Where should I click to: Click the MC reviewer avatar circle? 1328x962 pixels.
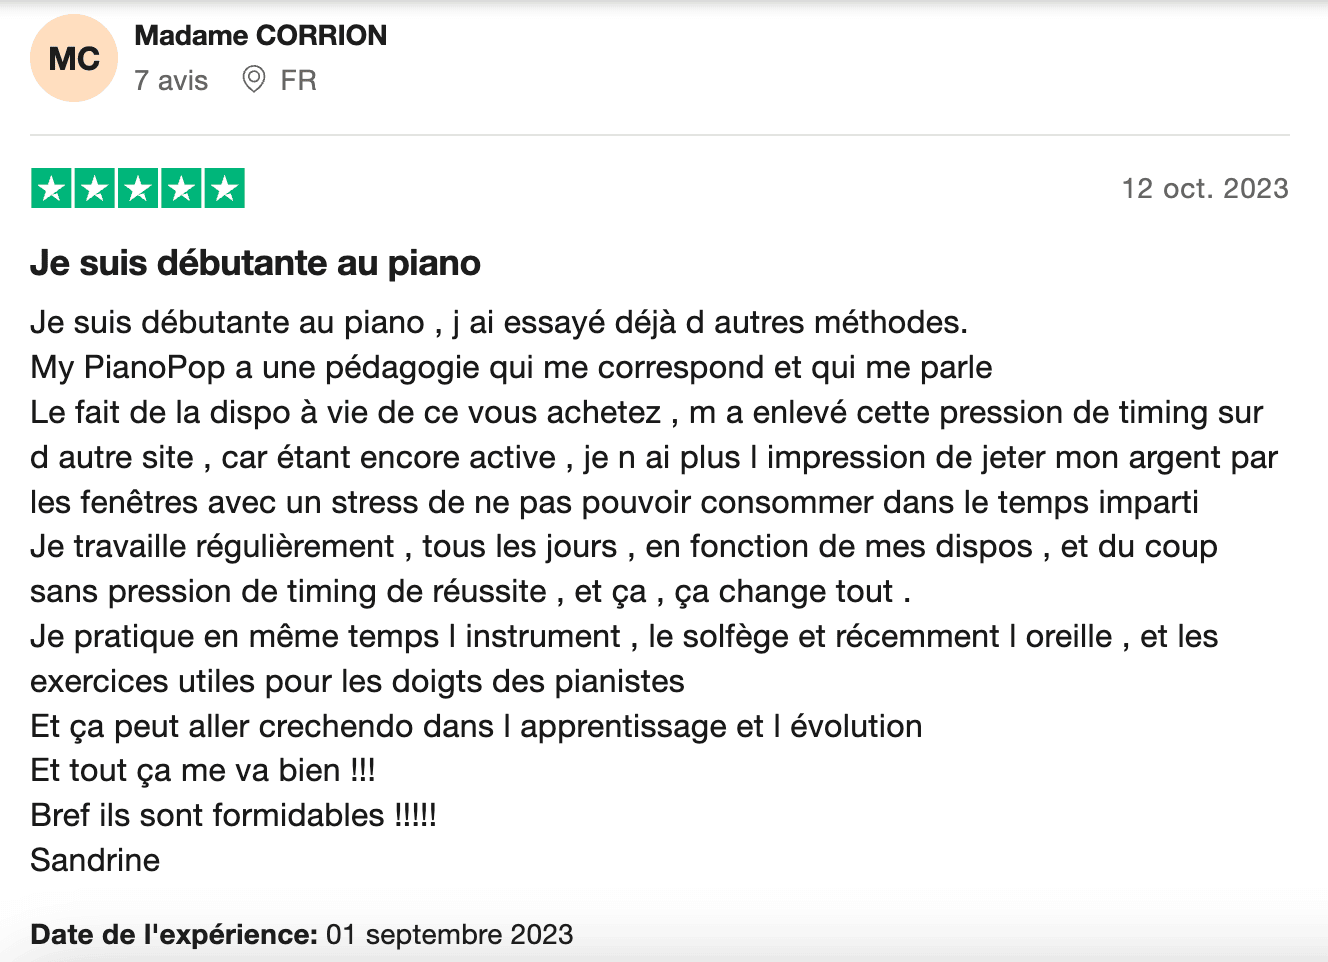click(74, 59)
